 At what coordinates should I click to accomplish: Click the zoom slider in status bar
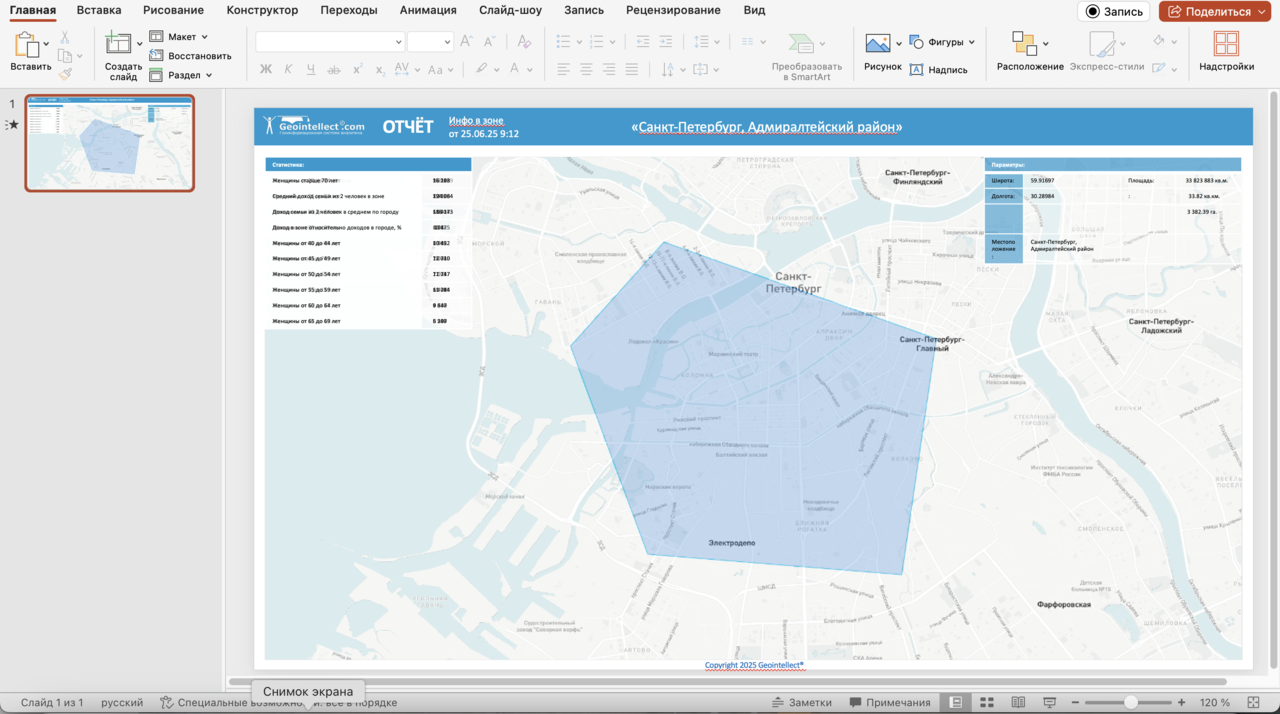pos(1131,703)
